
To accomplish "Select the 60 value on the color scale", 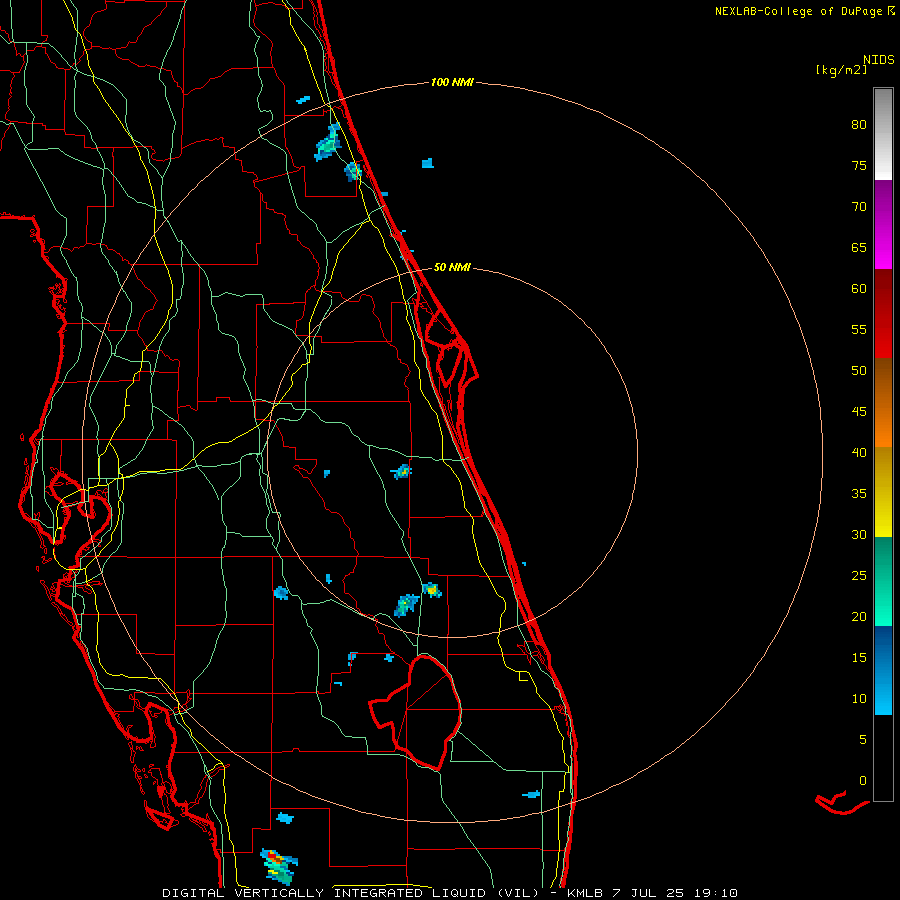I will [859, 289].
